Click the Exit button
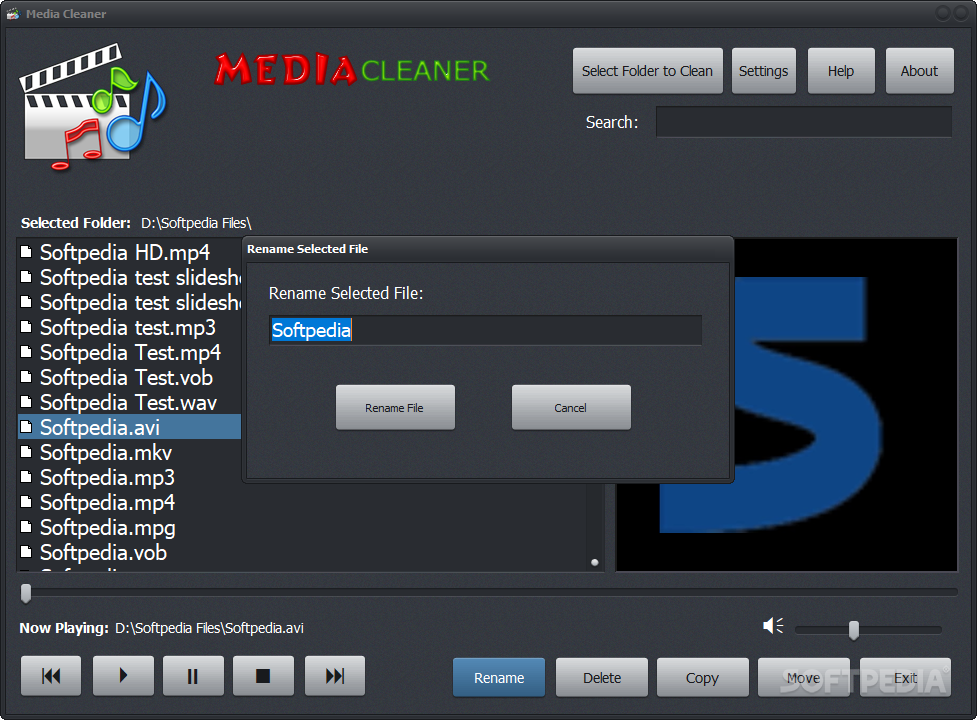This screenshot has height=720, width=977. tap(905, 678)
